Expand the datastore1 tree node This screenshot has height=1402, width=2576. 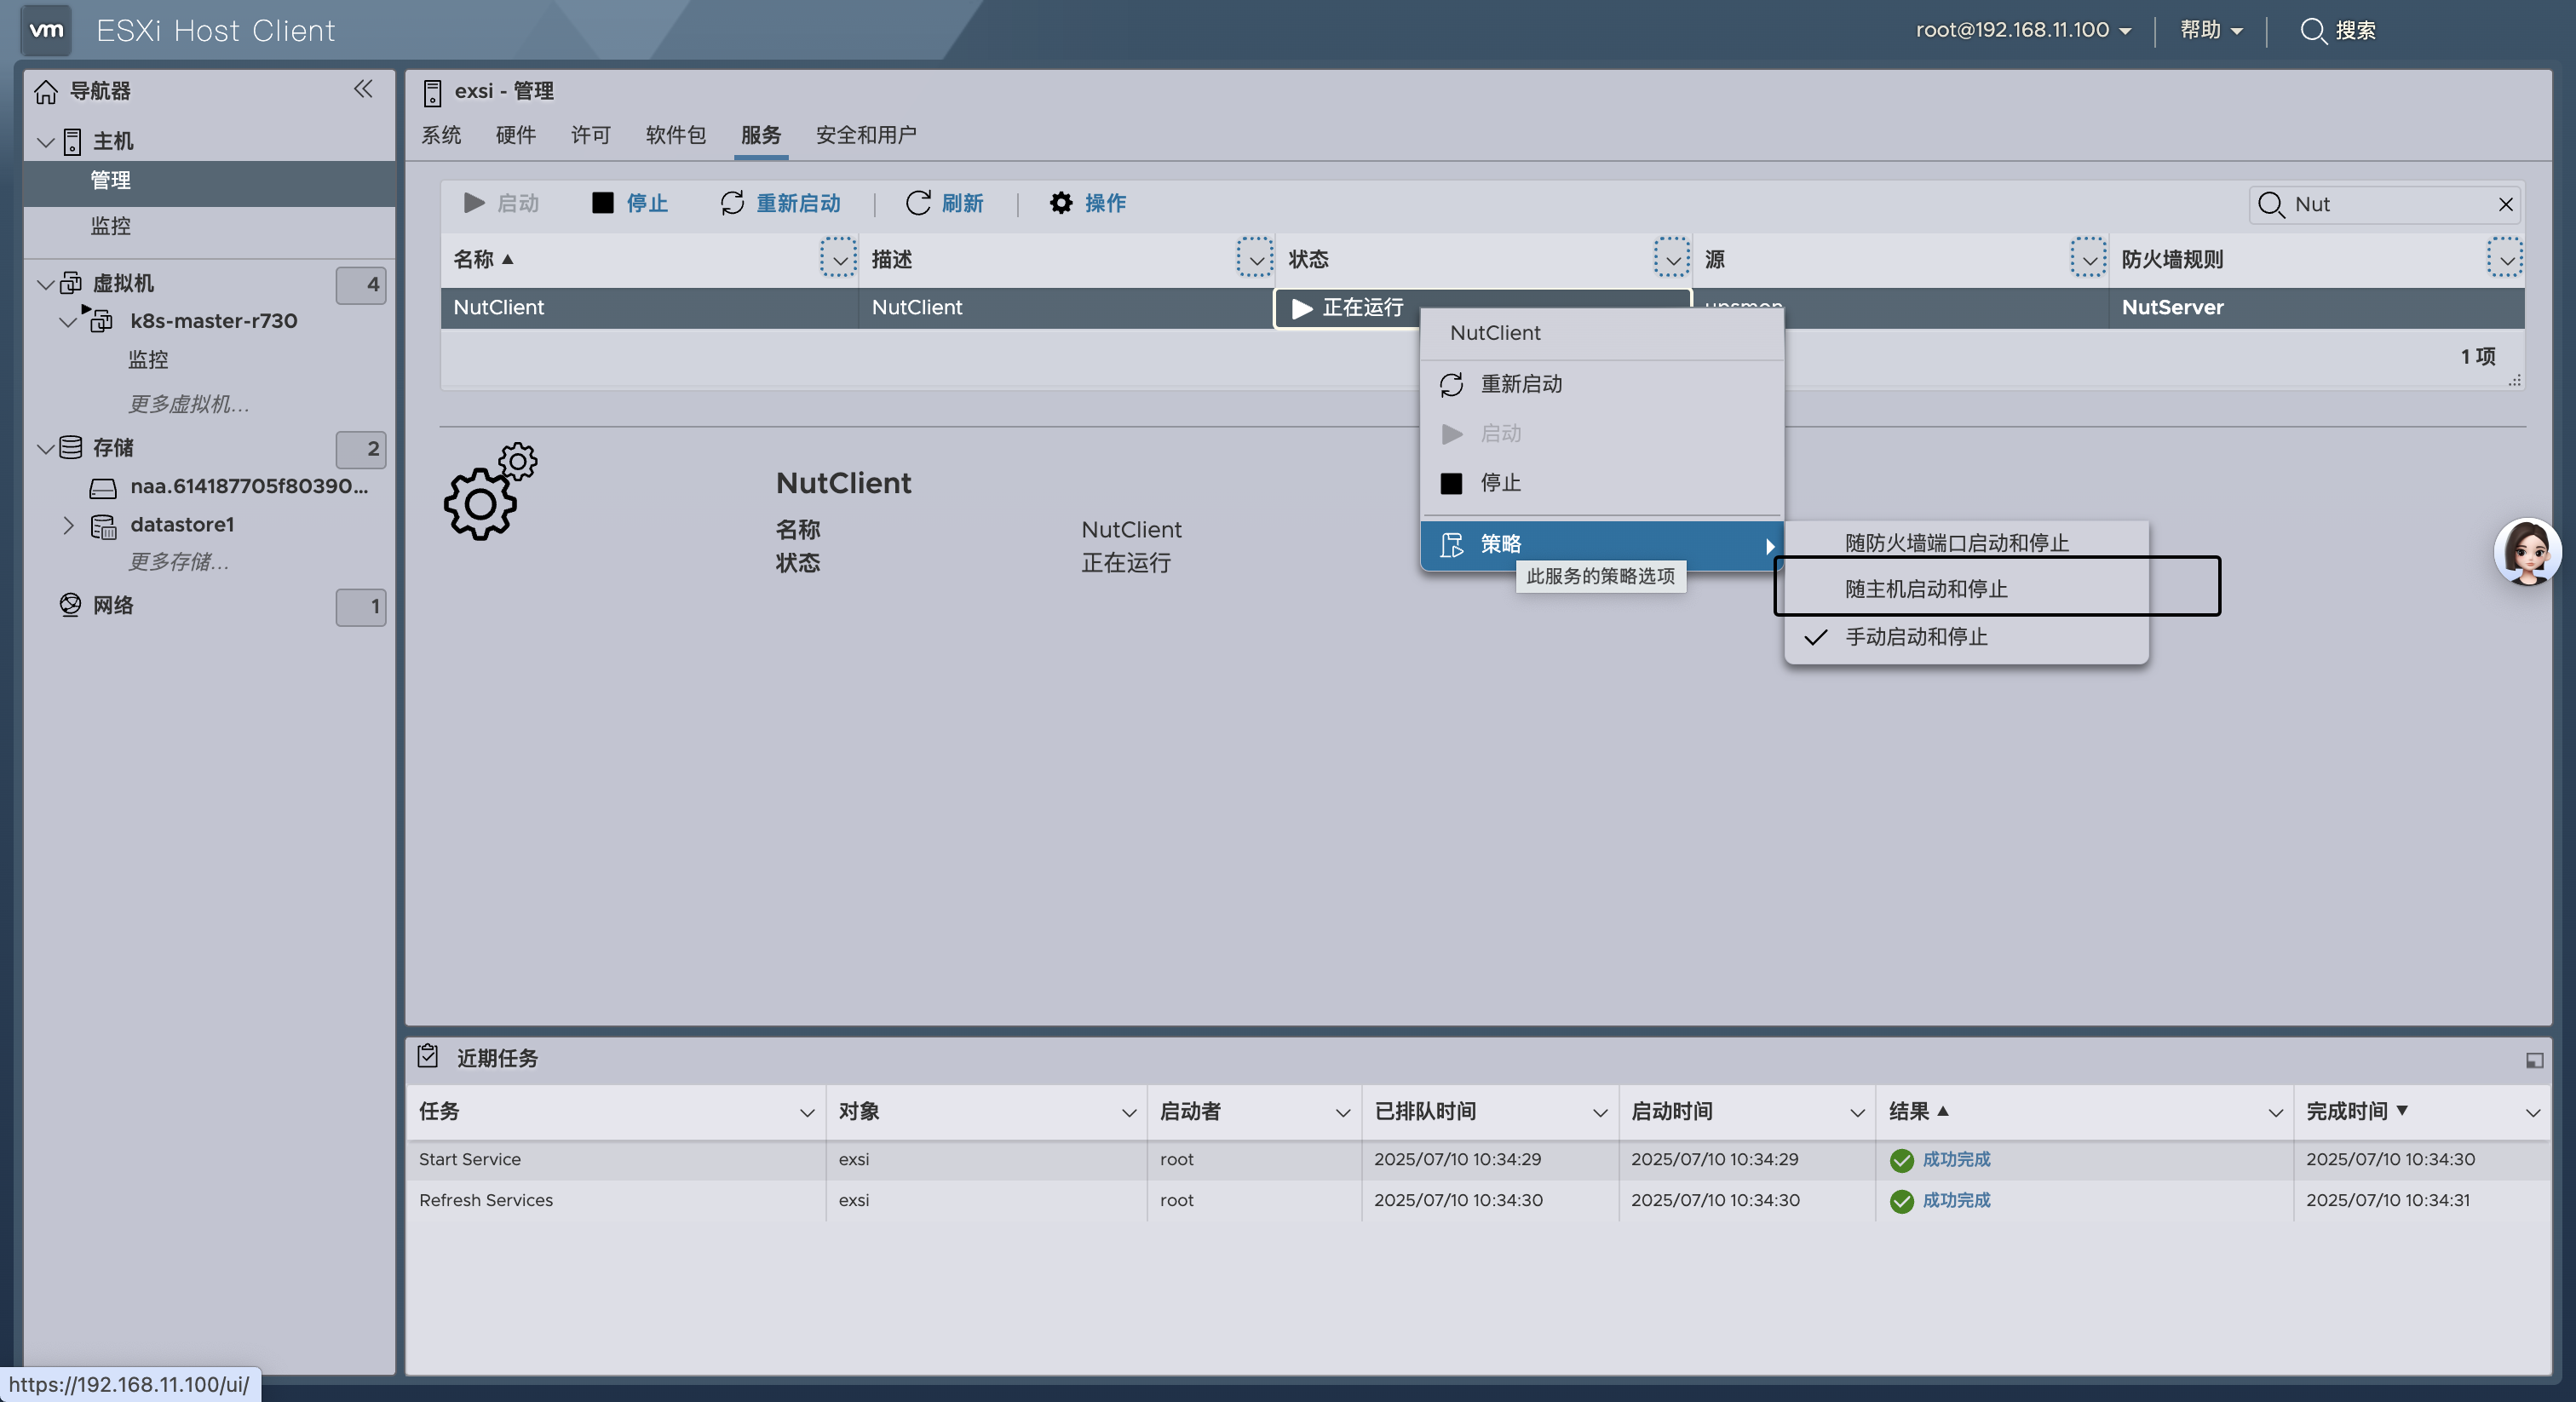click(x=68, y=525)
